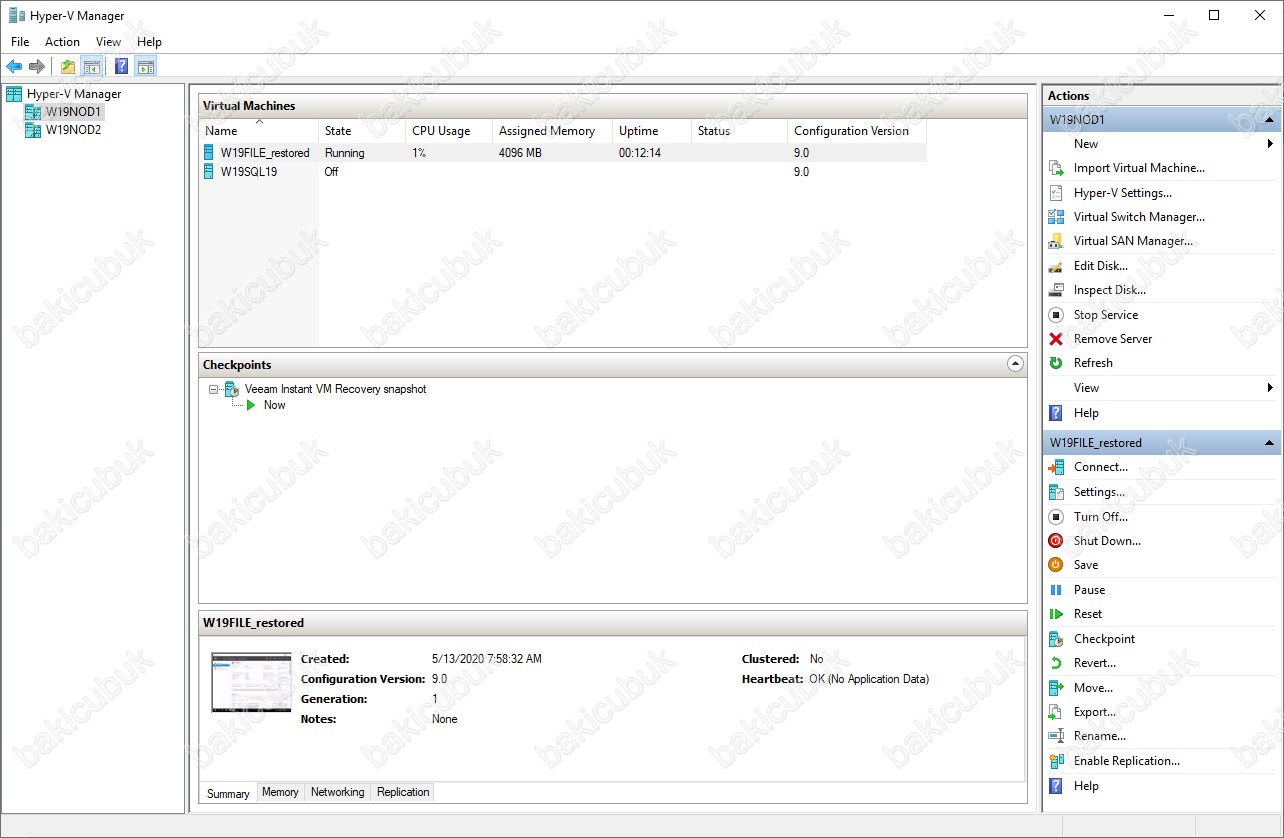
Task: Click Help under W19NOD1 actions
Action: 1086,413
